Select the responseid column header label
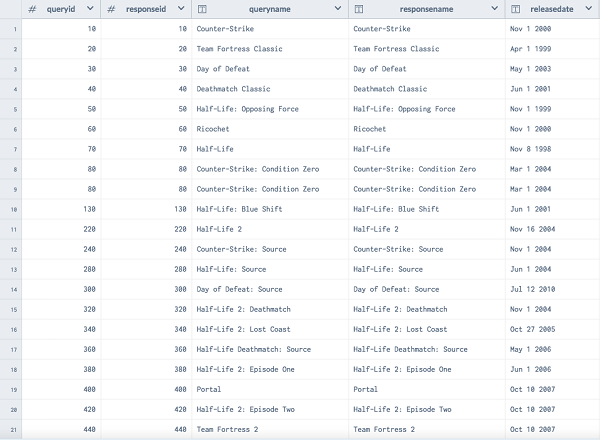Screen dimensions: 600x440 (x=146, y=9)
